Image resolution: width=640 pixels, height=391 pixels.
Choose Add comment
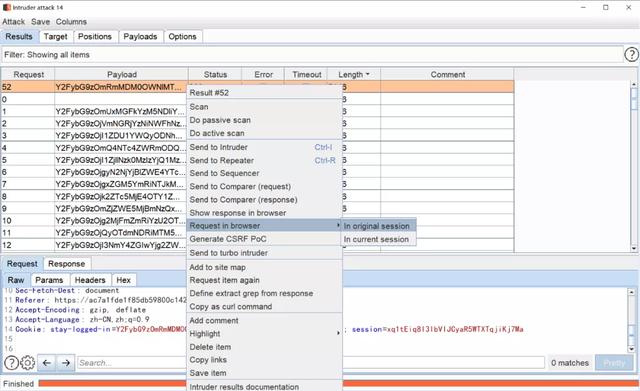click(x=264, y=320)
